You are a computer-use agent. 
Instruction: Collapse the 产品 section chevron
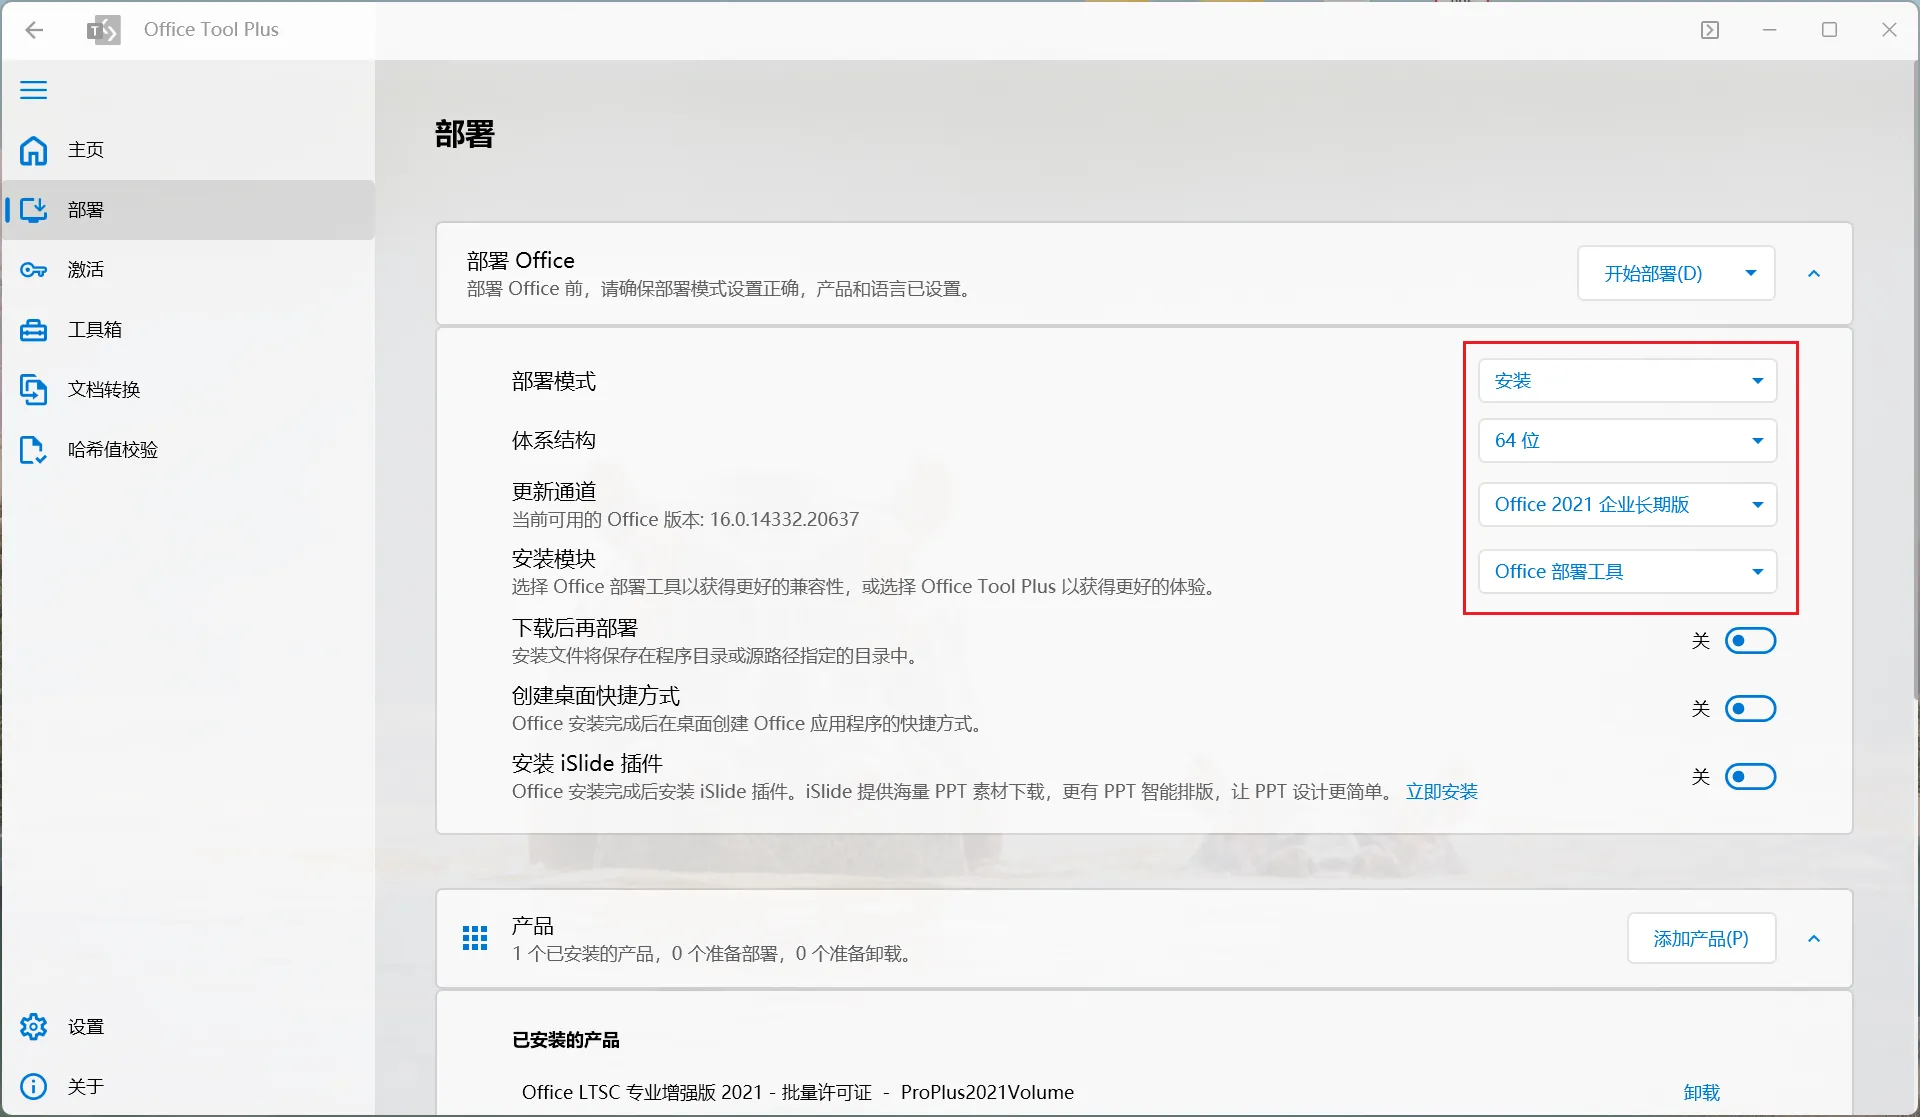1814,939
